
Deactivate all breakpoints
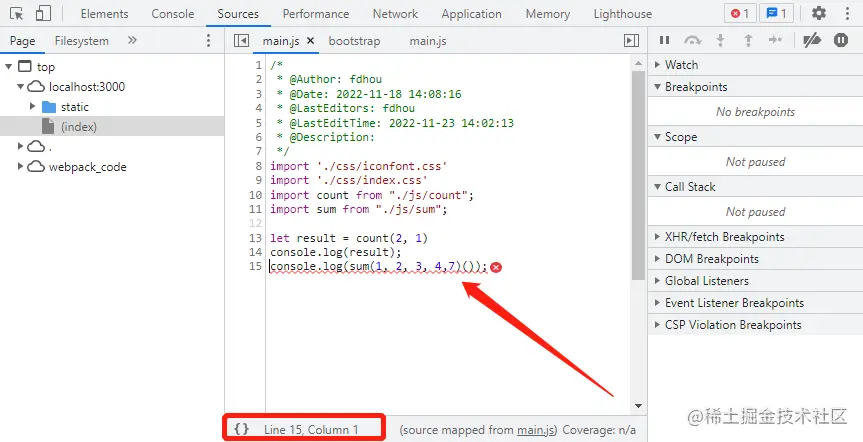tap(812, 40)
